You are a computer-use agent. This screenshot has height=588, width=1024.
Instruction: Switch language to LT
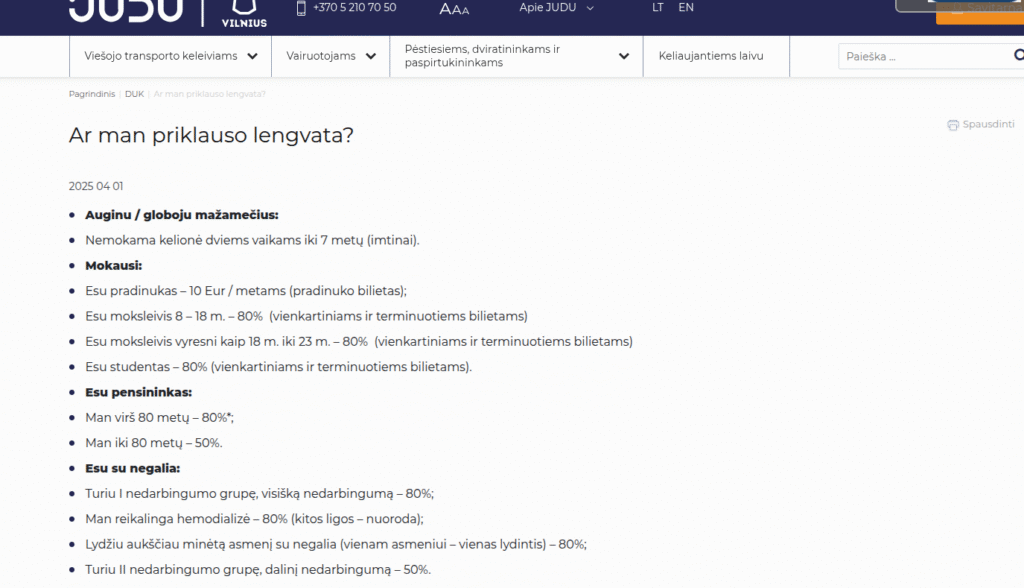point(657,8)
